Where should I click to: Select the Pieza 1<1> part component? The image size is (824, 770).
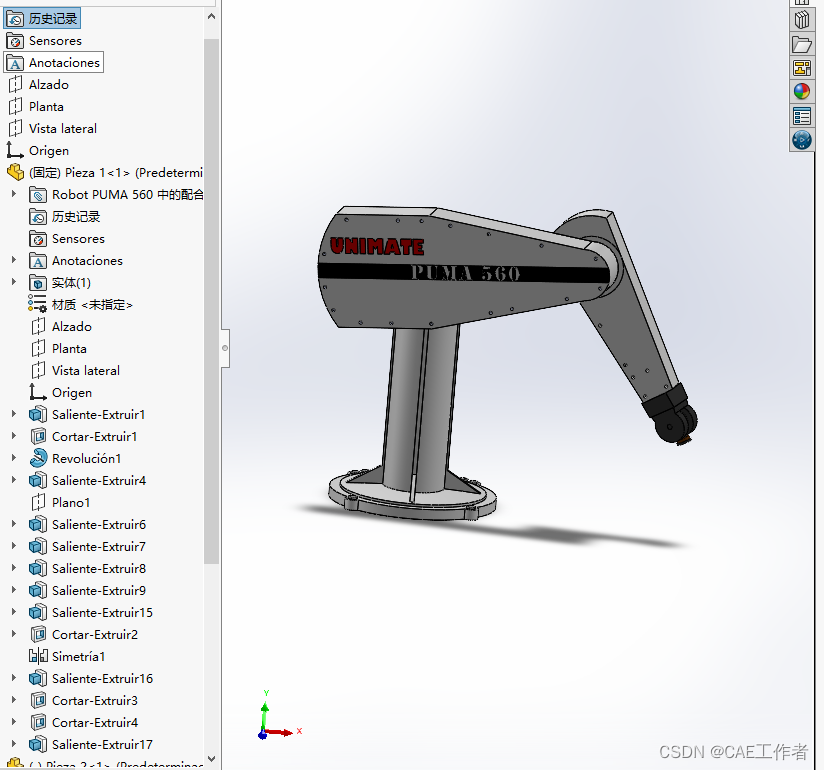click(x=105, y=173)
